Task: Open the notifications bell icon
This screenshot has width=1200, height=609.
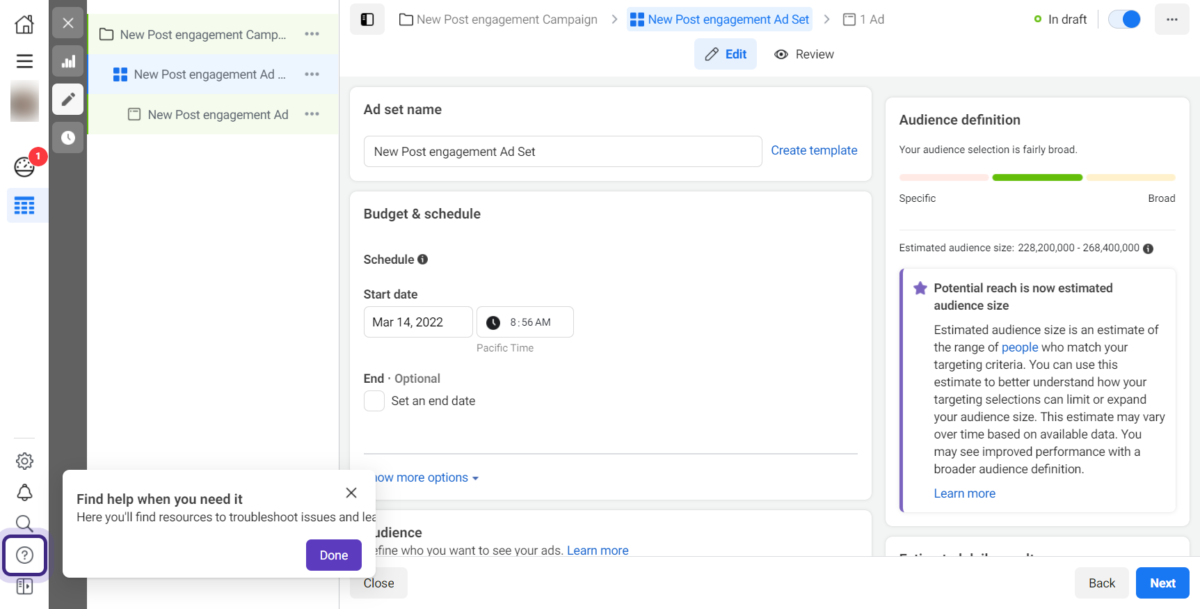Action: [24, 492]
